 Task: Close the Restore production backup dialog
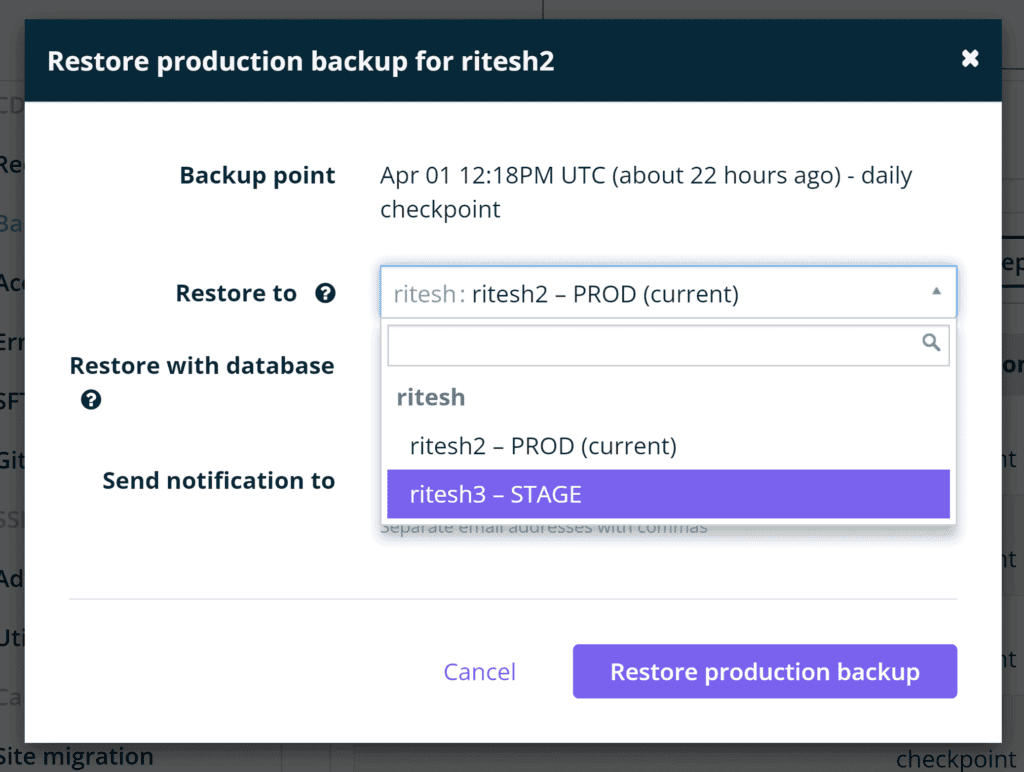coord(970,59)
